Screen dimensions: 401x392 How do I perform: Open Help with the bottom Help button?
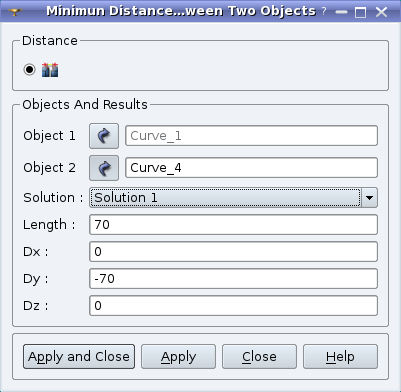(x=340, y=357)
